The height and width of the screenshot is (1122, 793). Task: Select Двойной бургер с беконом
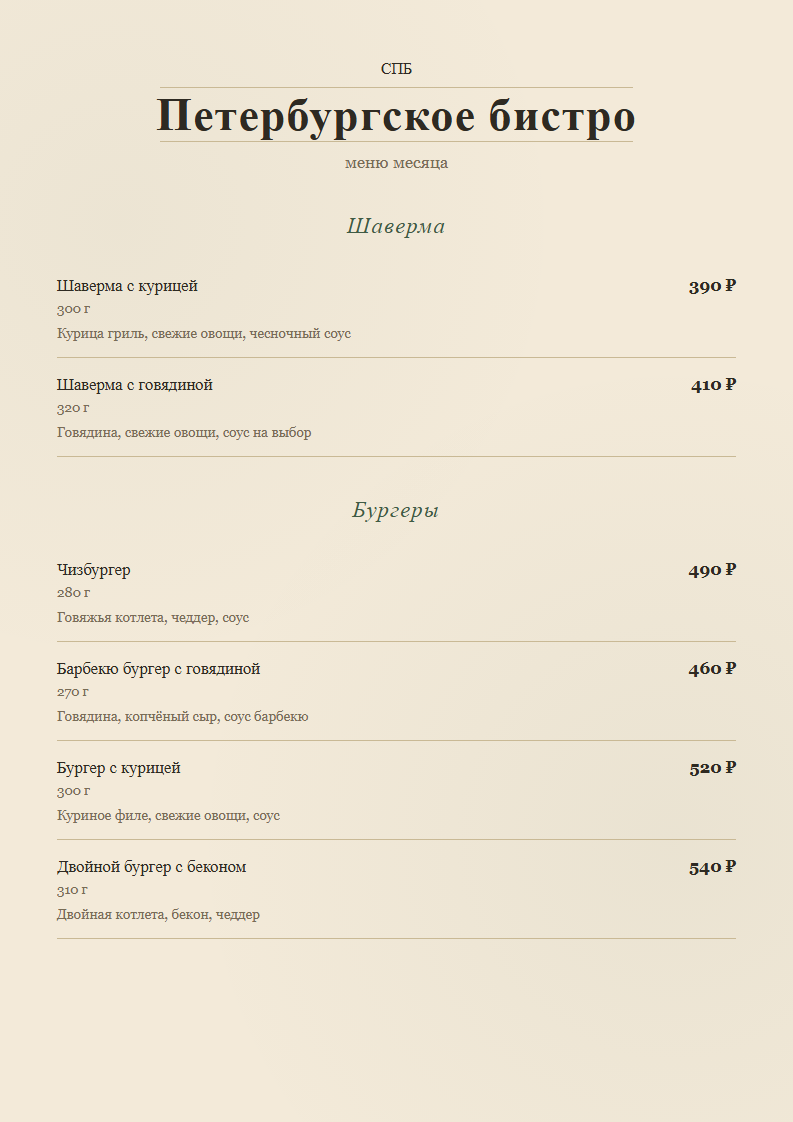pyautogui.click(x=152, y=867)
